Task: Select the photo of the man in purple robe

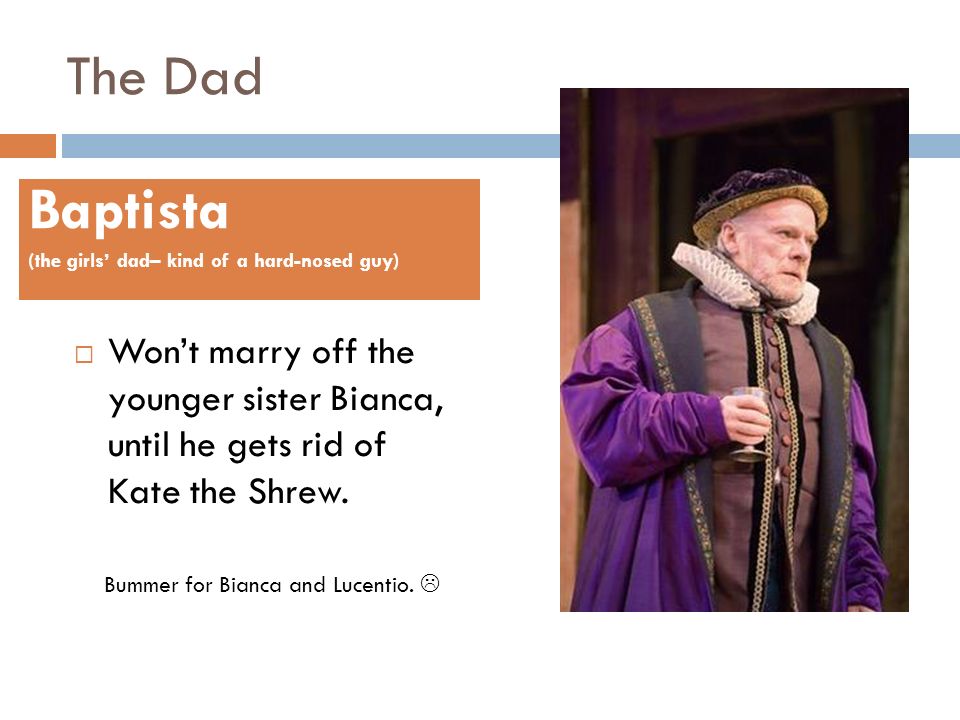Action: coord(734,350)
